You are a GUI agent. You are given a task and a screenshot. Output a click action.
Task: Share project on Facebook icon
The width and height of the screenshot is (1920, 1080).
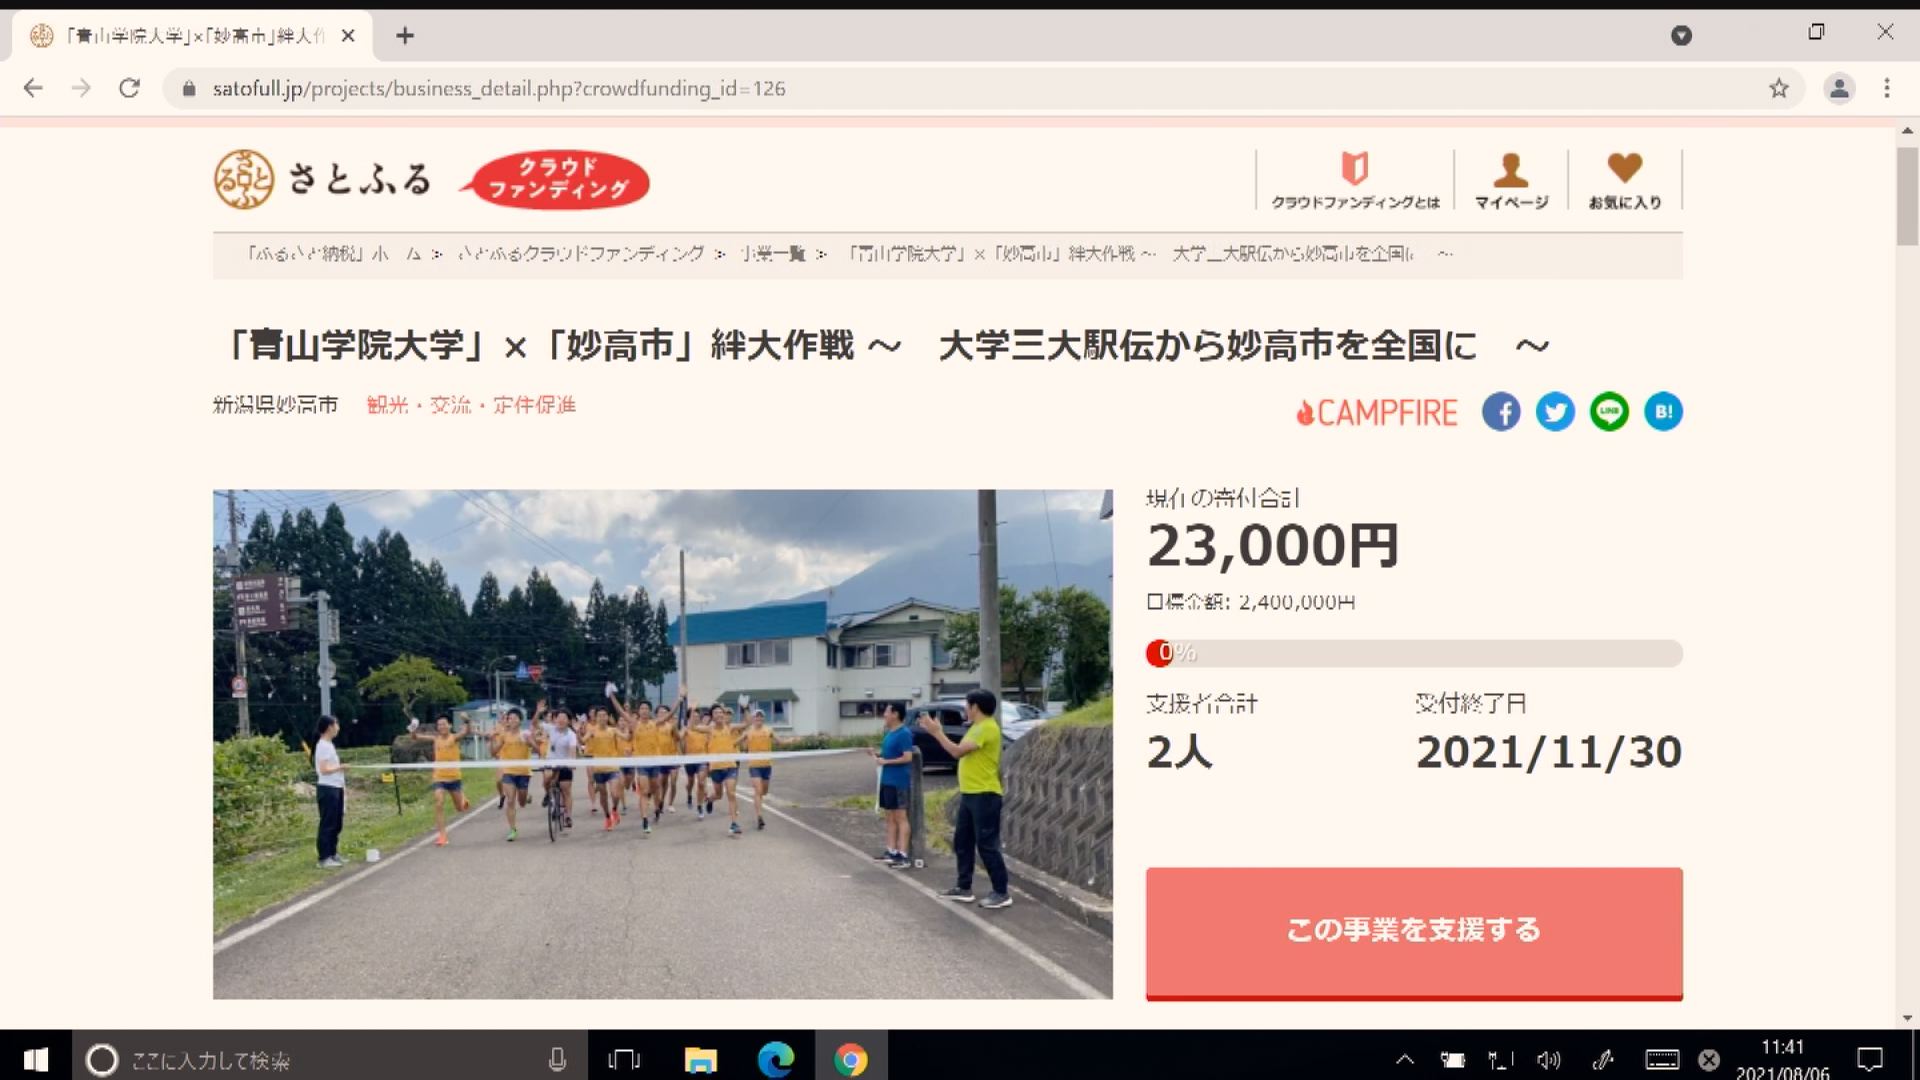pyautogui.click(x=1501, y=412)
